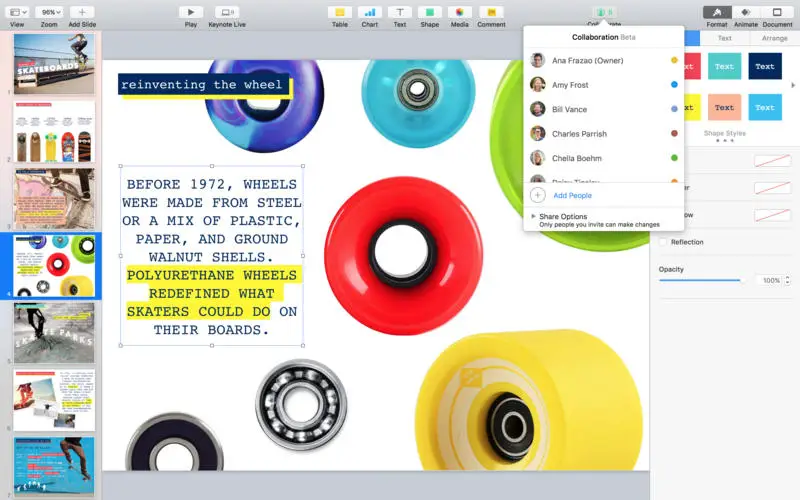This screenshot has width=800, height=500.
Task: Insert a Table from the toolbar
Action: [x=340, y=12]
